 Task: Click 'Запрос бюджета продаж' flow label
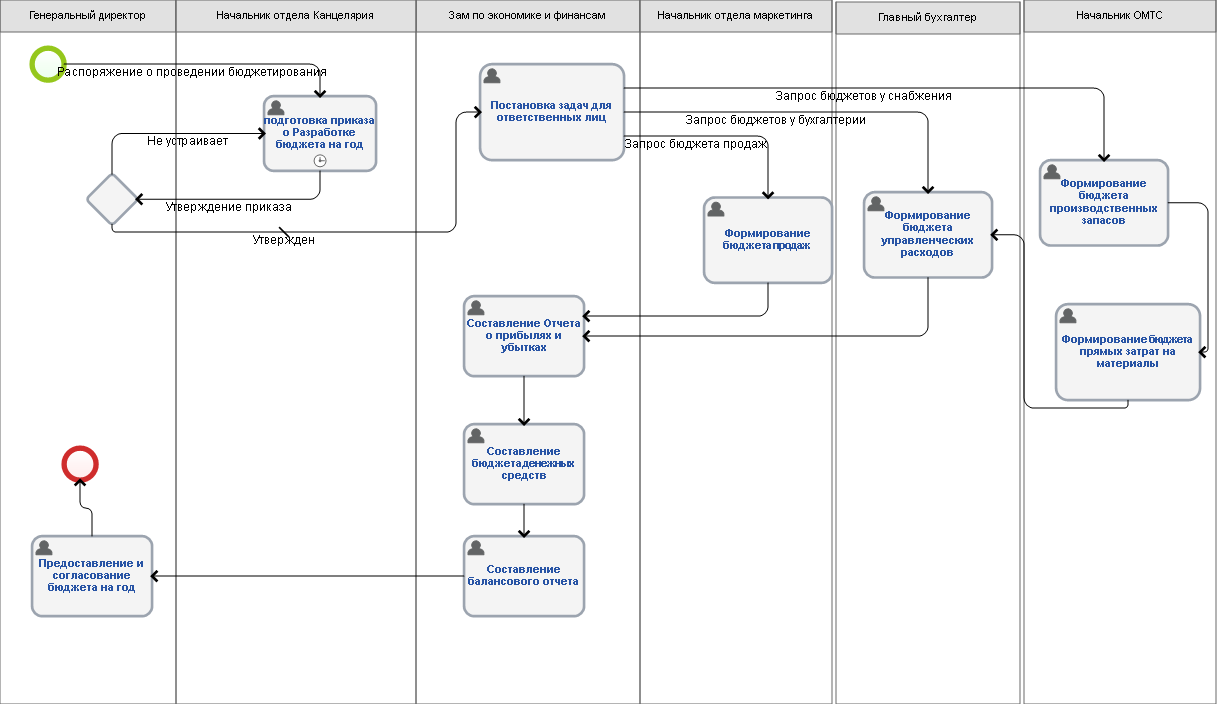[x=696, y=144]
